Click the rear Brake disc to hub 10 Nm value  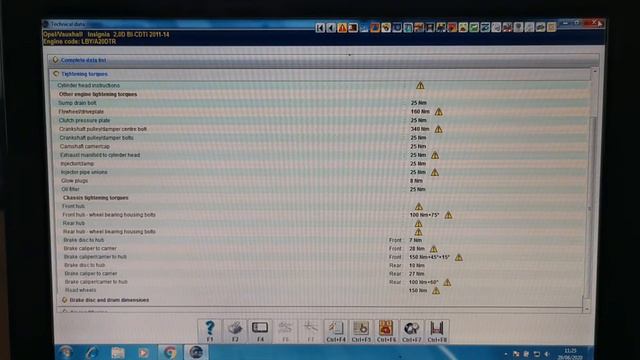click(x=416, y=265)
